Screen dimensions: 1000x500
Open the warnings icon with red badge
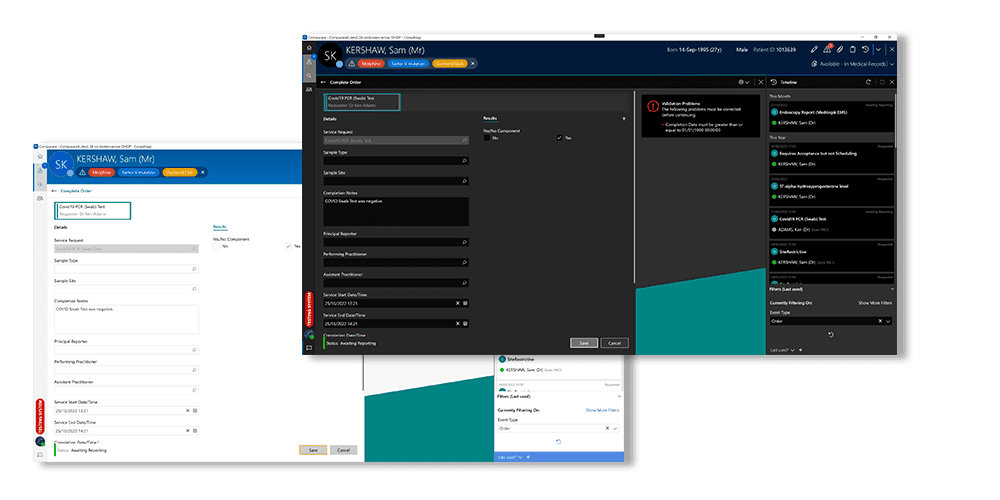827,48
